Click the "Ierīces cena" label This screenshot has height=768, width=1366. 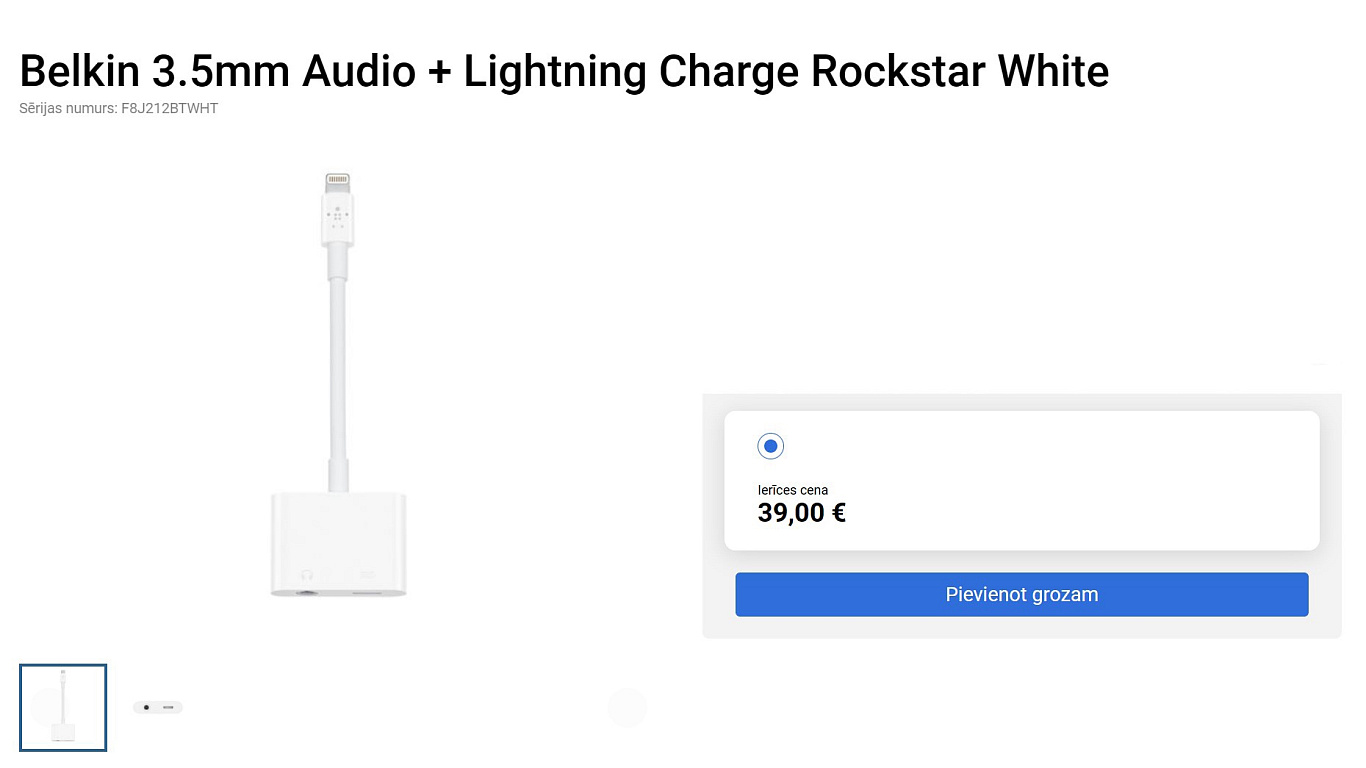pos(792,490)
